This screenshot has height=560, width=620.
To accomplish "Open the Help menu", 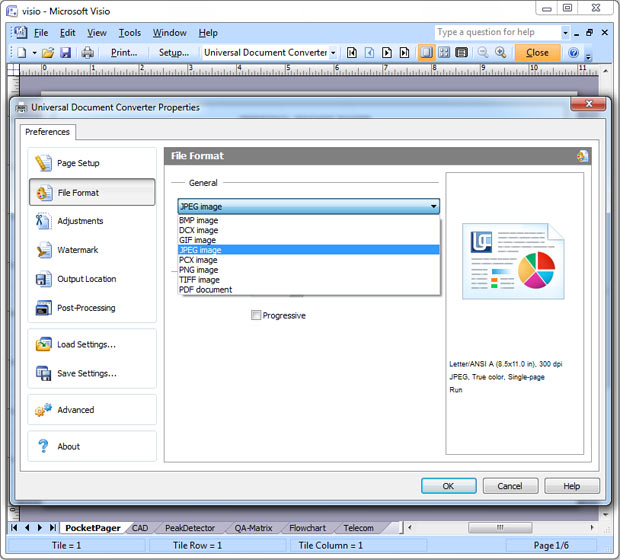I will point(208,33).
